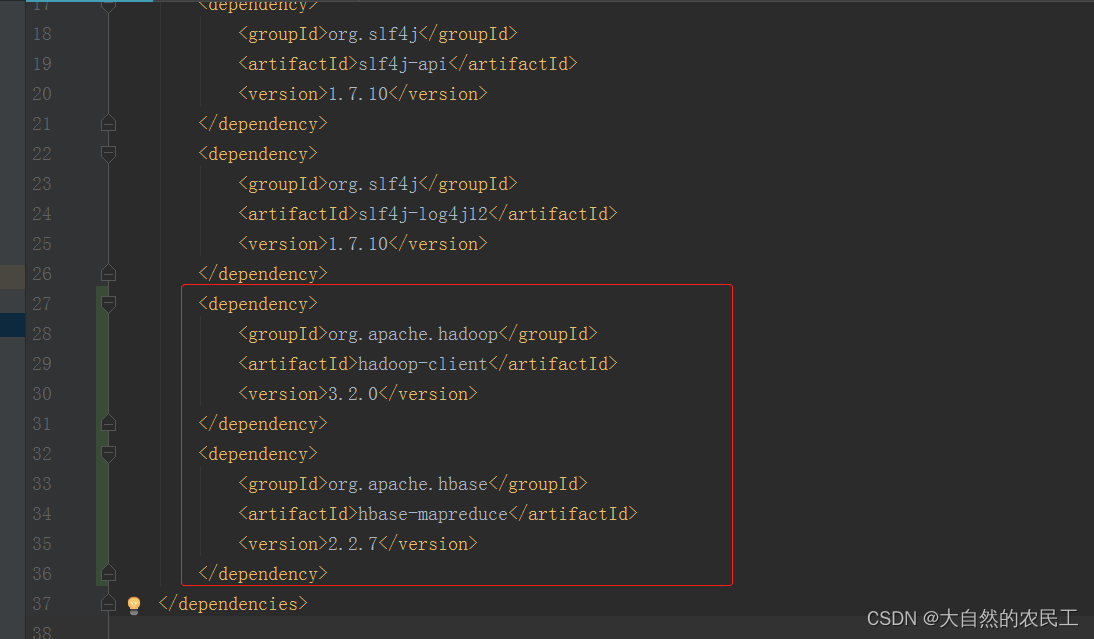Click the intention action bulb icon
The image size is (1094, 639).
click(x=134, y=604)
